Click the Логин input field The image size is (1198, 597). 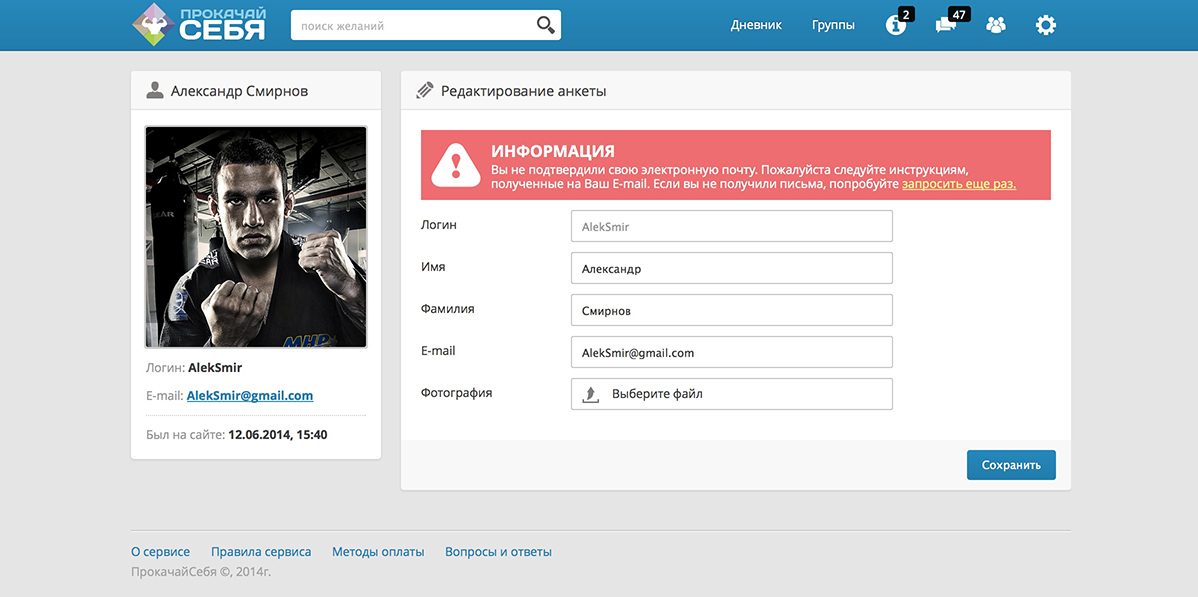[x=732, y=226]
